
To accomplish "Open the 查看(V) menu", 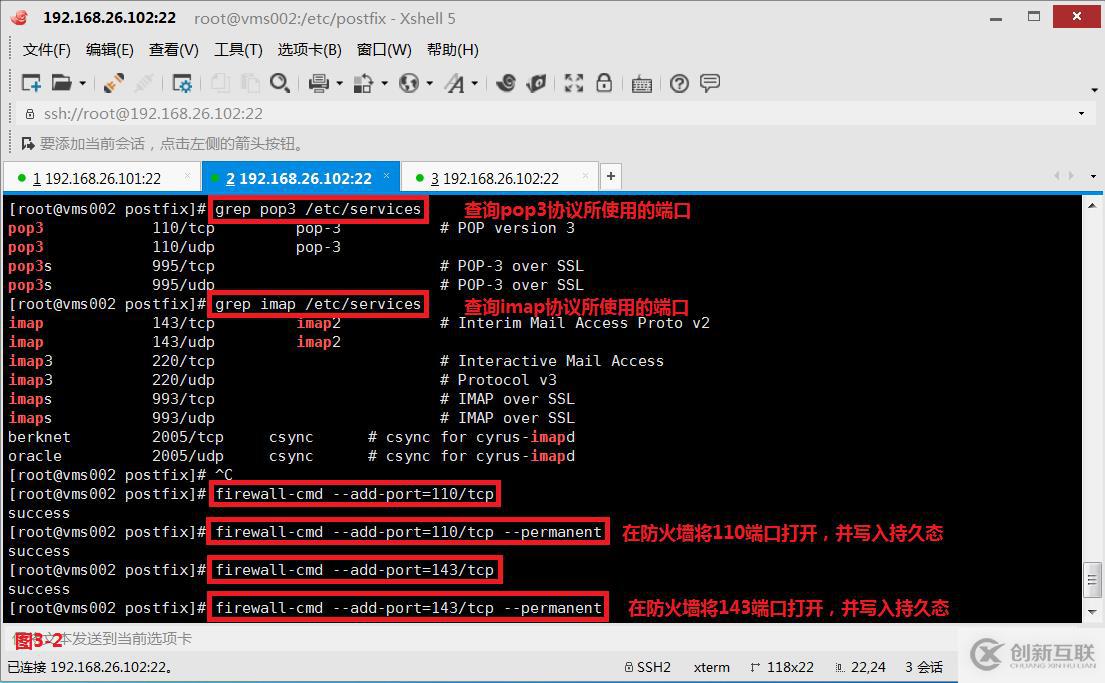I will [x=173, y=49].
